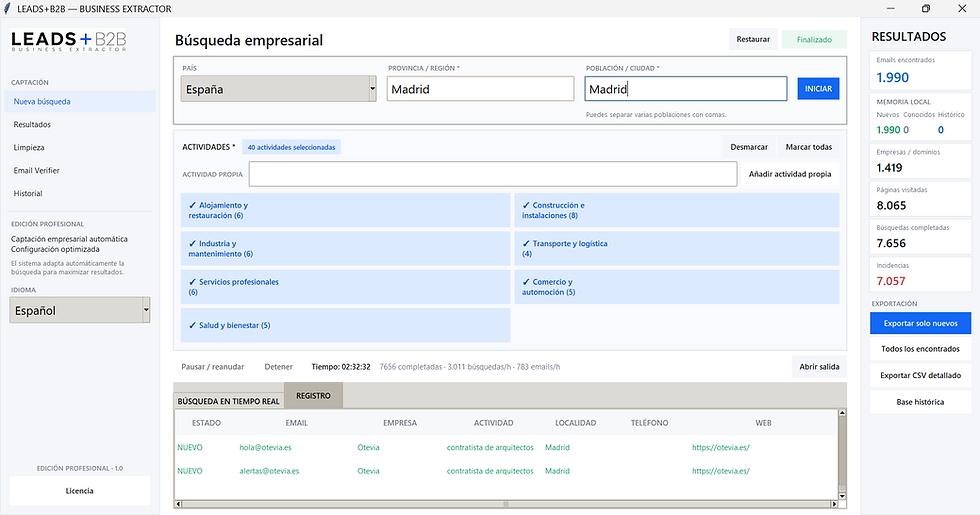Click Todos los encontrados export button

[x=921, y=349]
